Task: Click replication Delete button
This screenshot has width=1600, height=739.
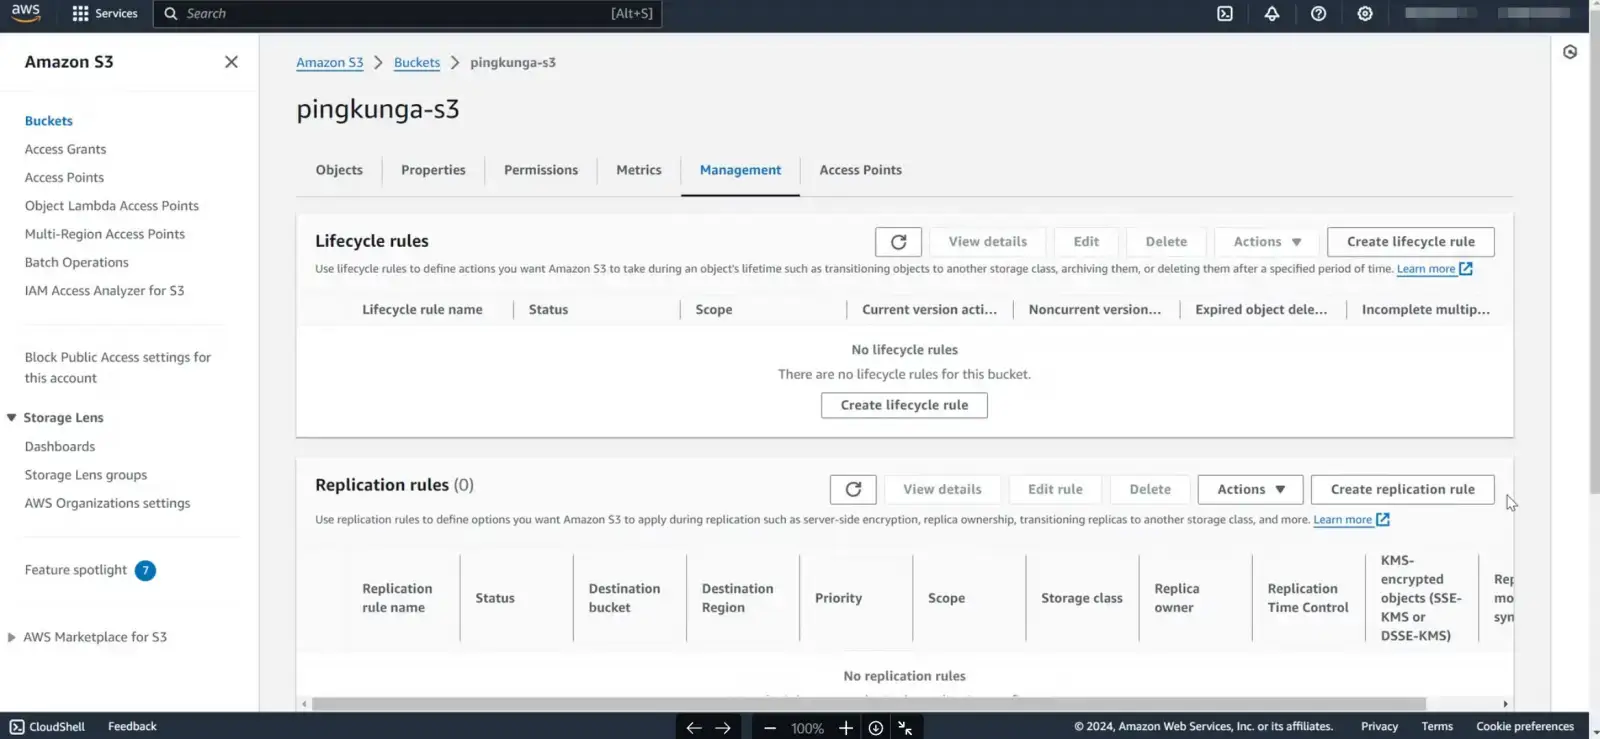Action: 1150,489
